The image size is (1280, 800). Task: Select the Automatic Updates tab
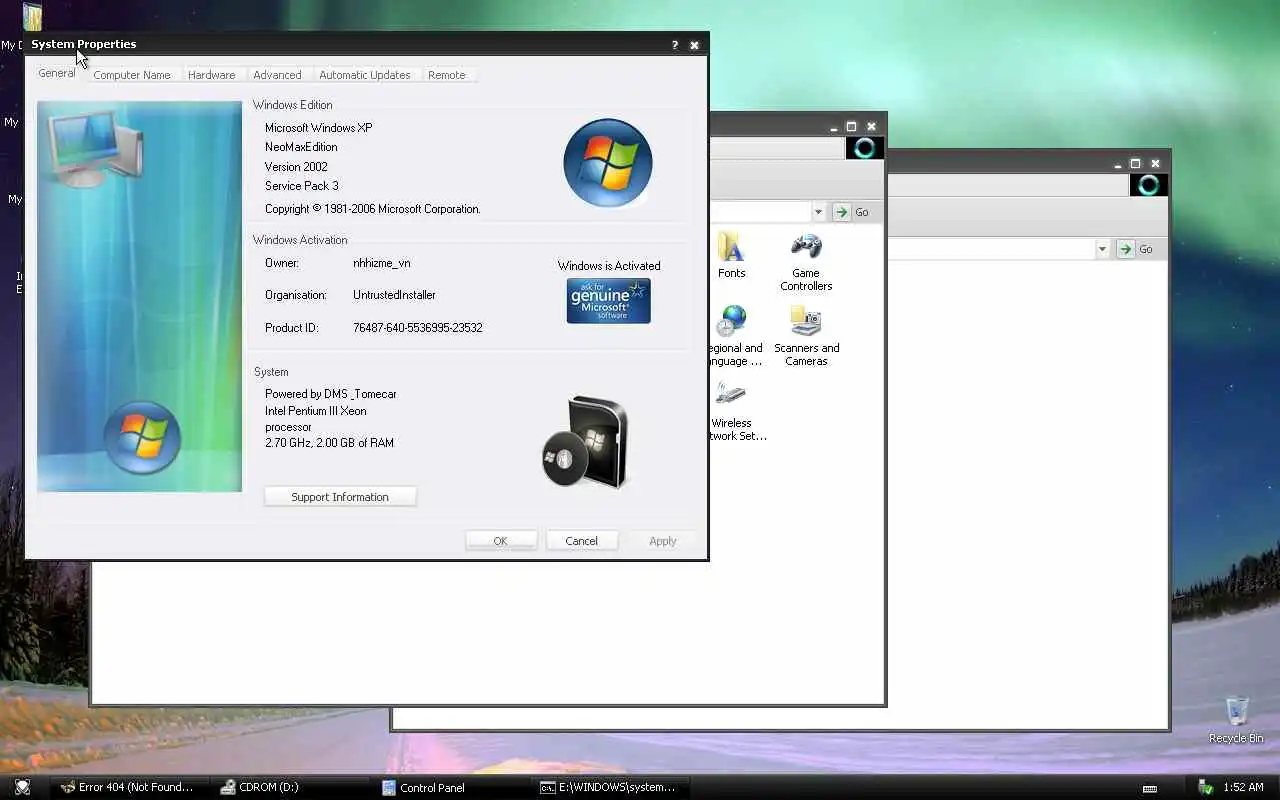pyautogui.click(x=365, y=75)
